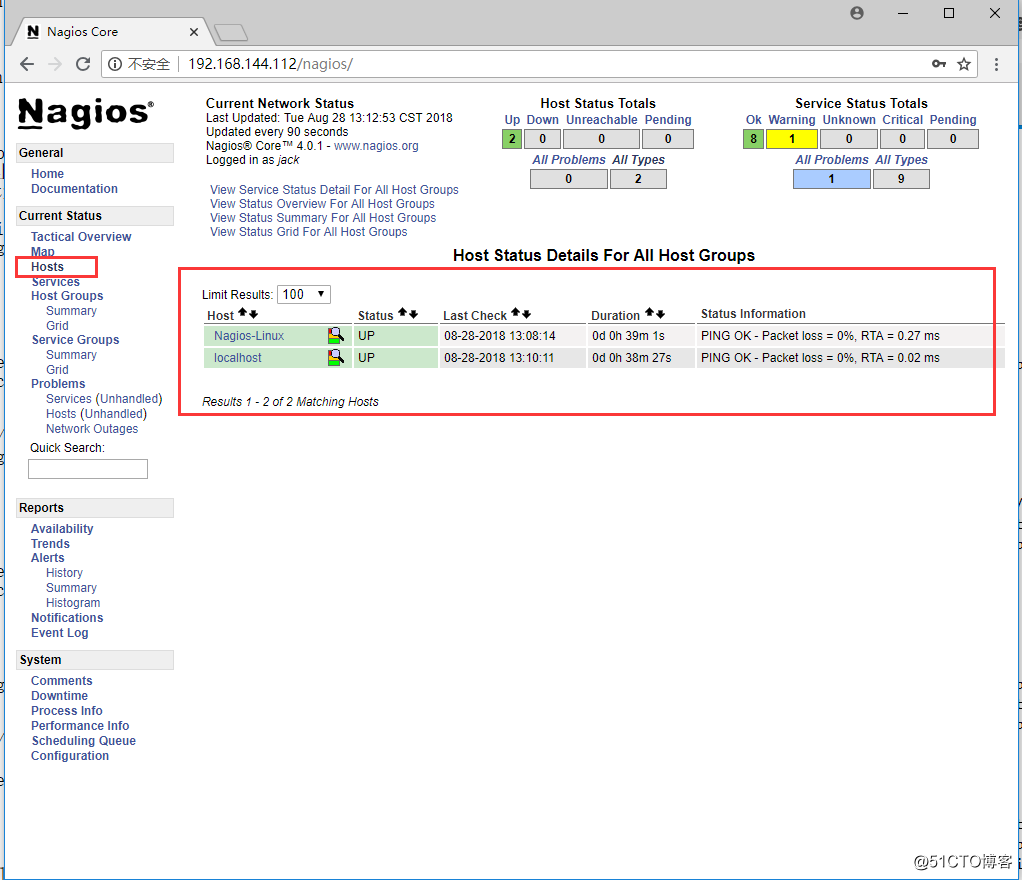
Task: Sort Duration ascending arrow
Action: point(649,312)
